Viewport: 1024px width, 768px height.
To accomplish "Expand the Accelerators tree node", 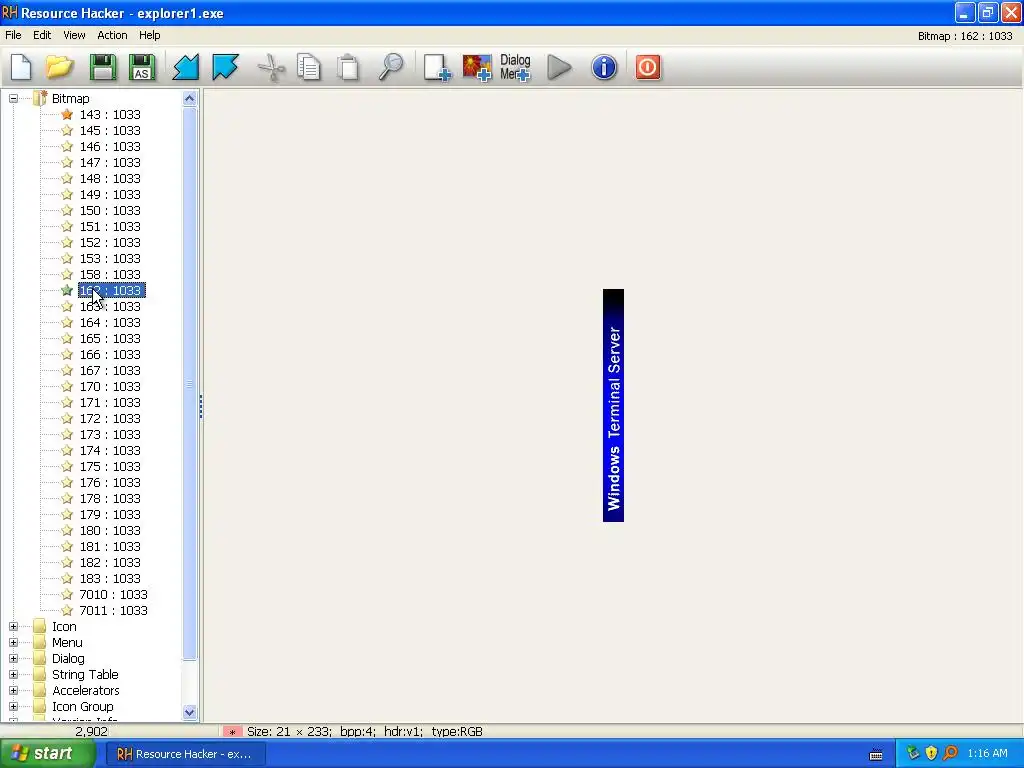I will [x=13, y=690].
